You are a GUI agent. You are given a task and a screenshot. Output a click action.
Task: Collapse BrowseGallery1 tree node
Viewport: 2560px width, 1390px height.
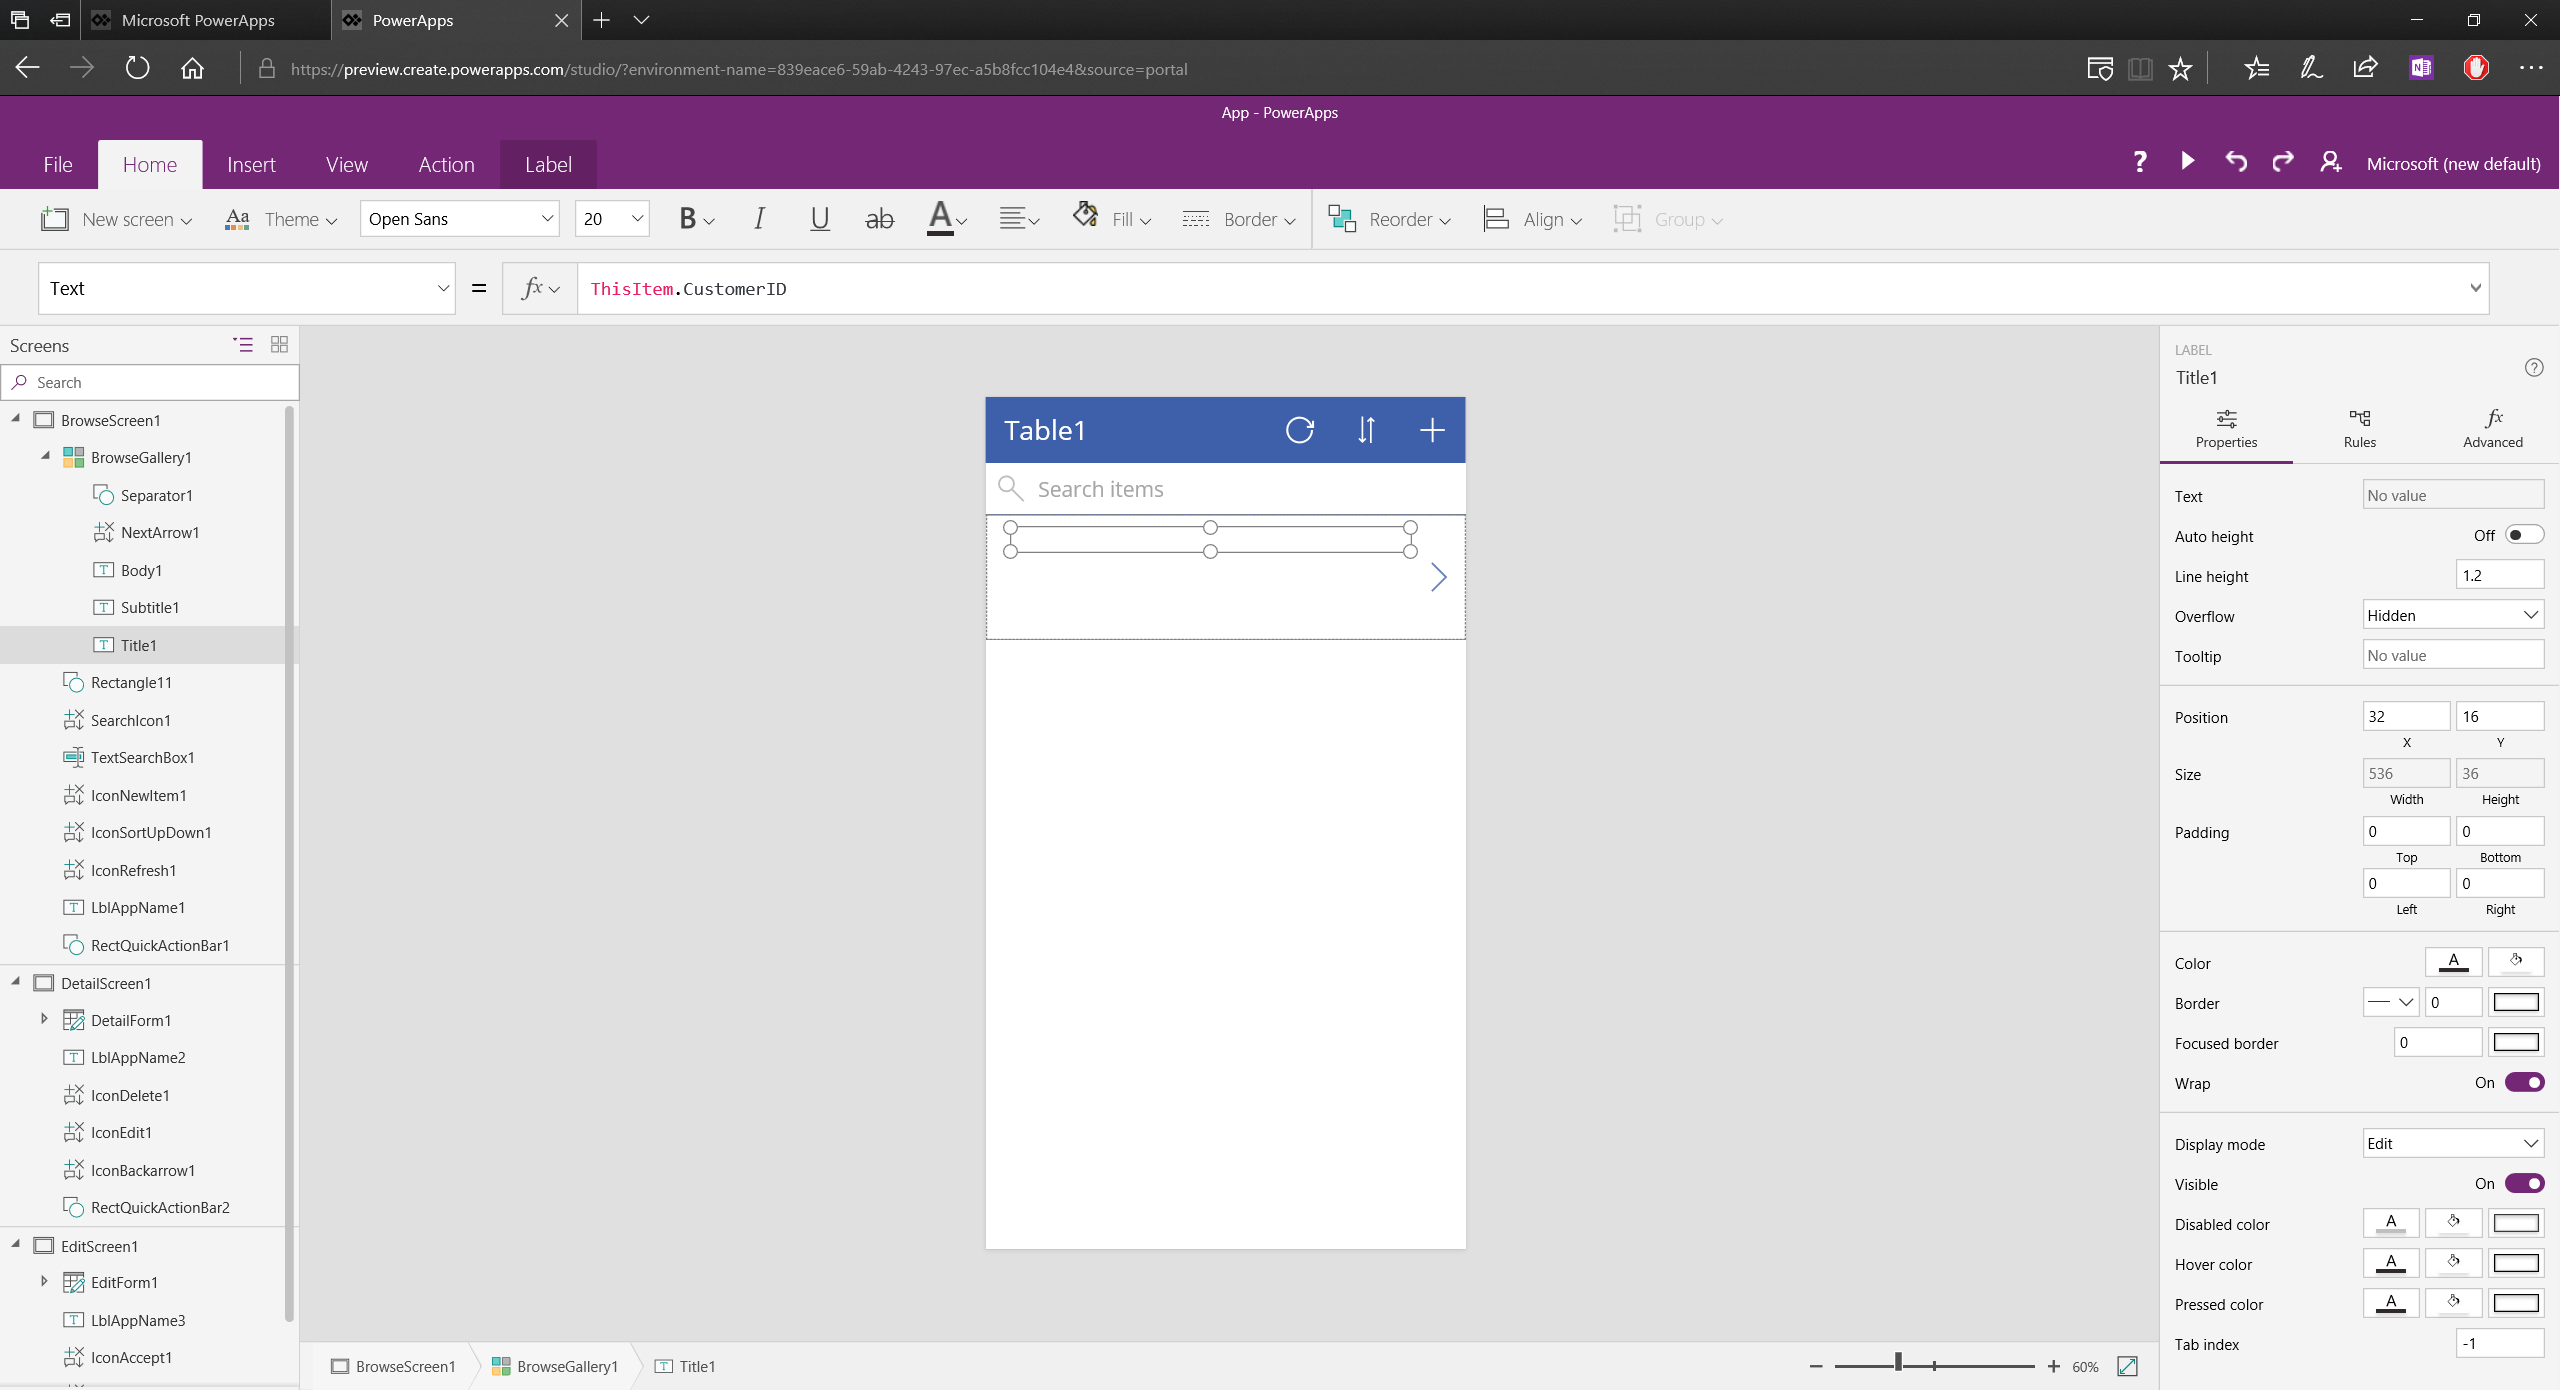pos(45,456)
